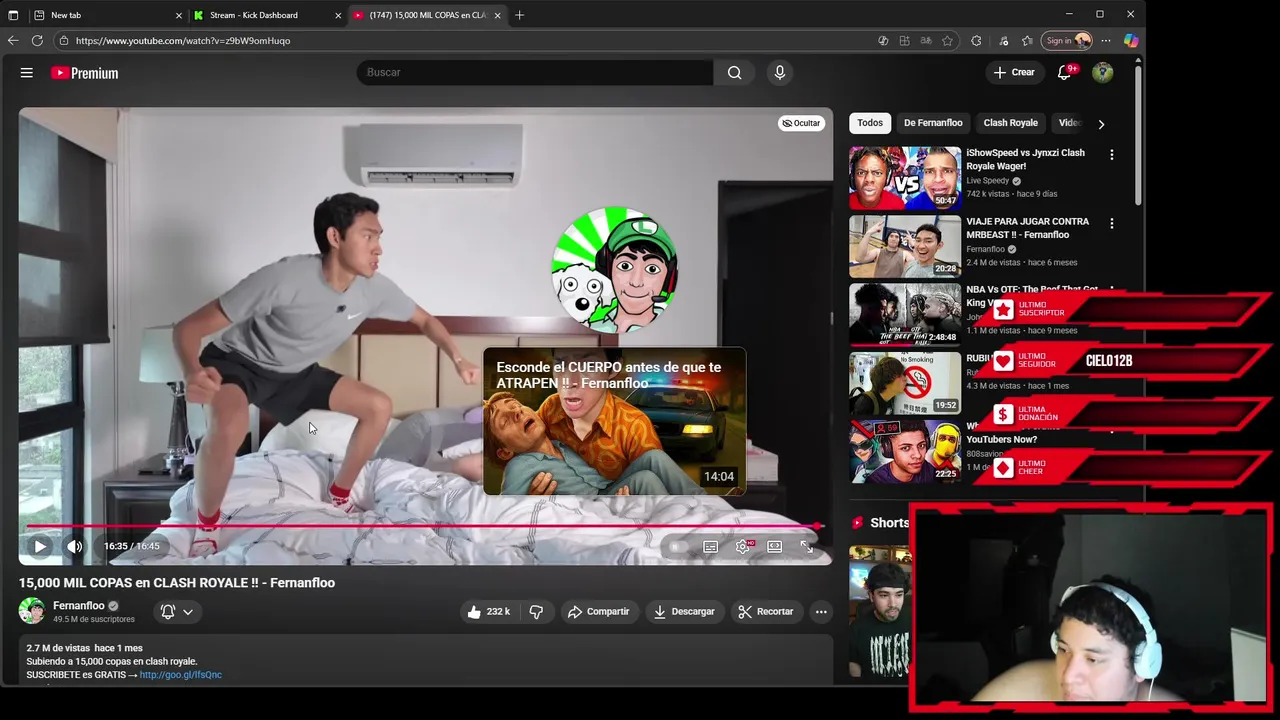Open the Crear create button
1280x720 pixels.
[1014, 72]
